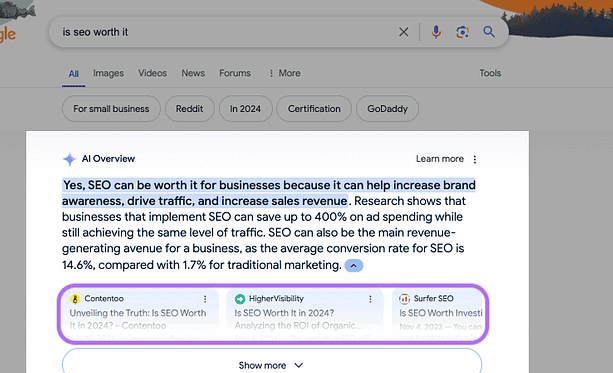Open the HigherVisibility card three-dot menu
This screenshot has width=613, height=373.
[x=370, y=299]
